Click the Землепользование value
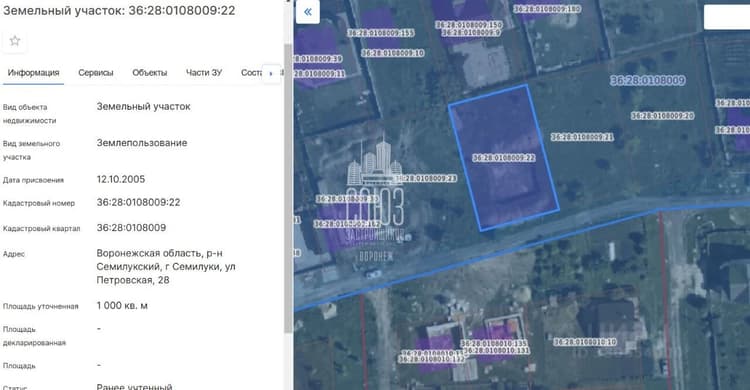 coord(142,143)
